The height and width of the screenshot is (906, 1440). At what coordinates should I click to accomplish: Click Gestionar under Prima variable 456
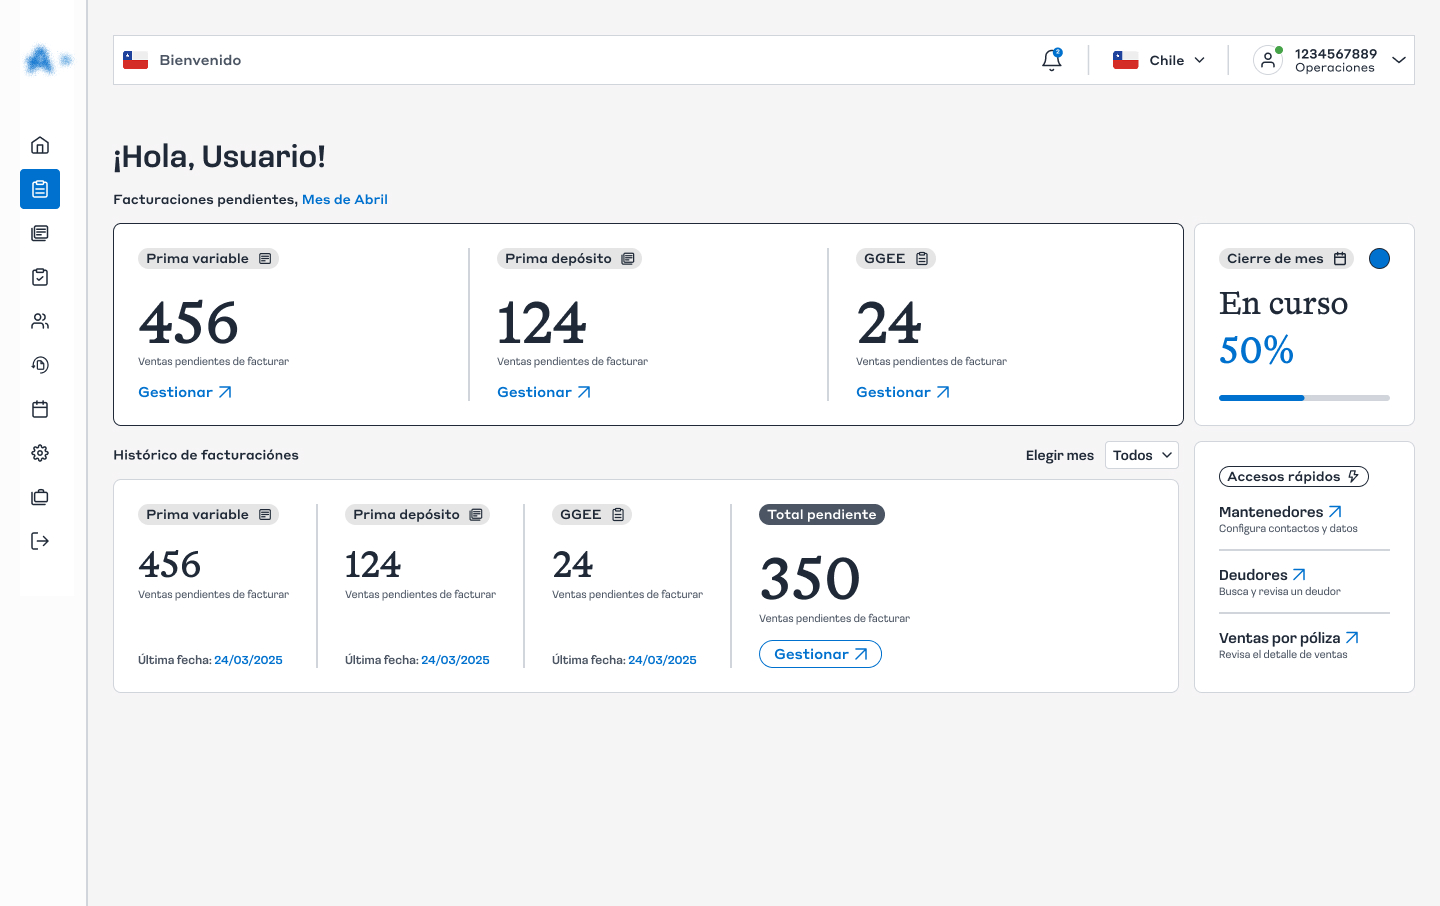185,392
